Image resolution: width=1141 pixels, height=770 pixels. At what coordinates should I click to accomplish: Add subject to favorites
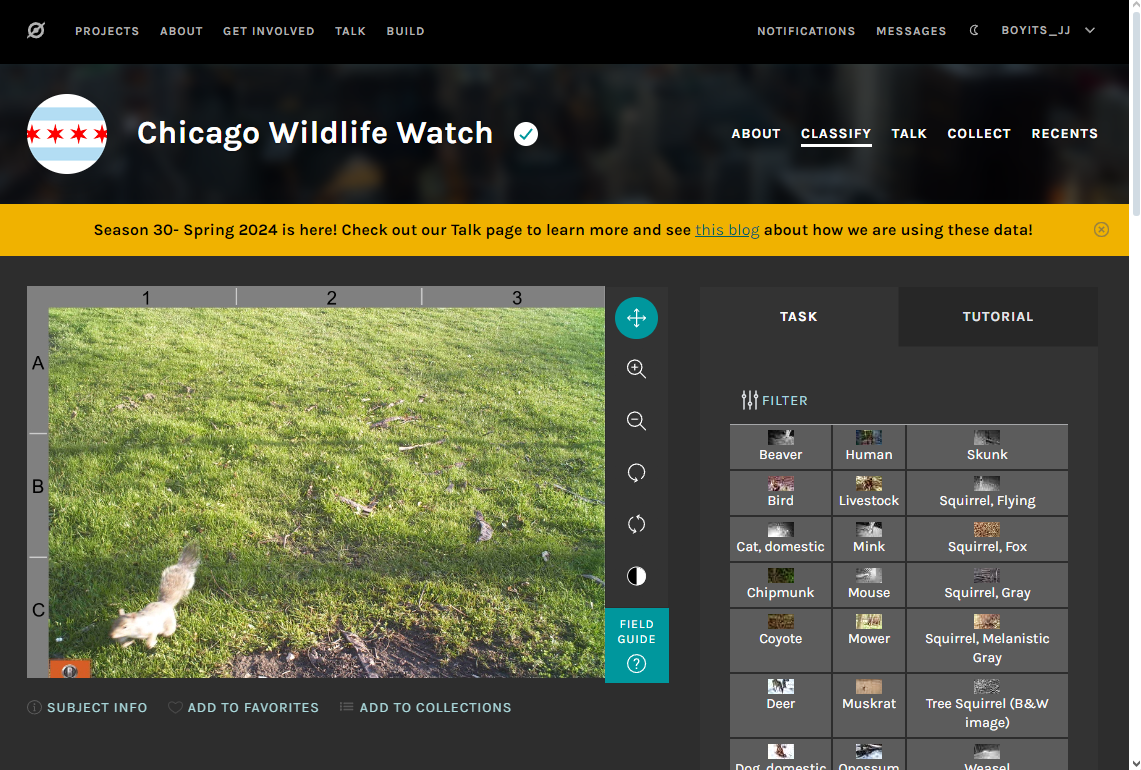243,707
